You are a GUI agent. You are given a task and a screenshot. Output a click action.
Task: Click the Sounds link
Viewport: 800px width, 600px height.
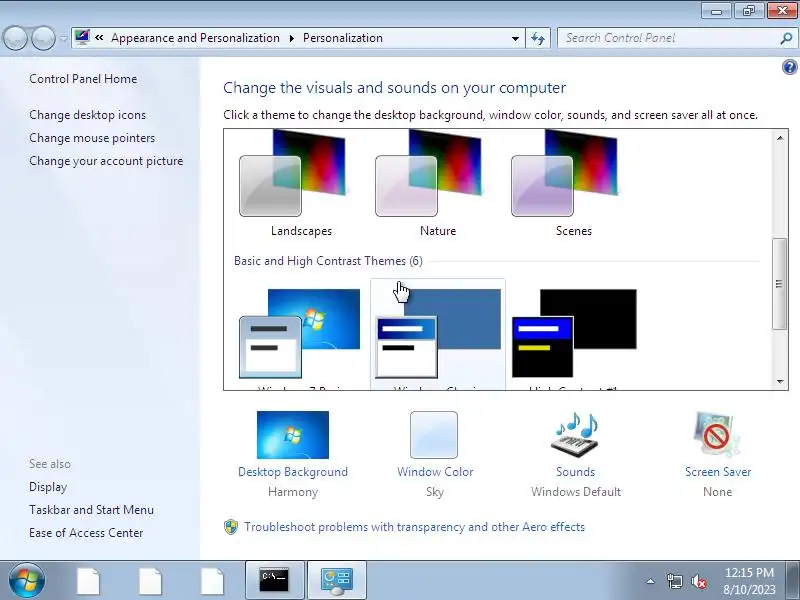[576, 472]
